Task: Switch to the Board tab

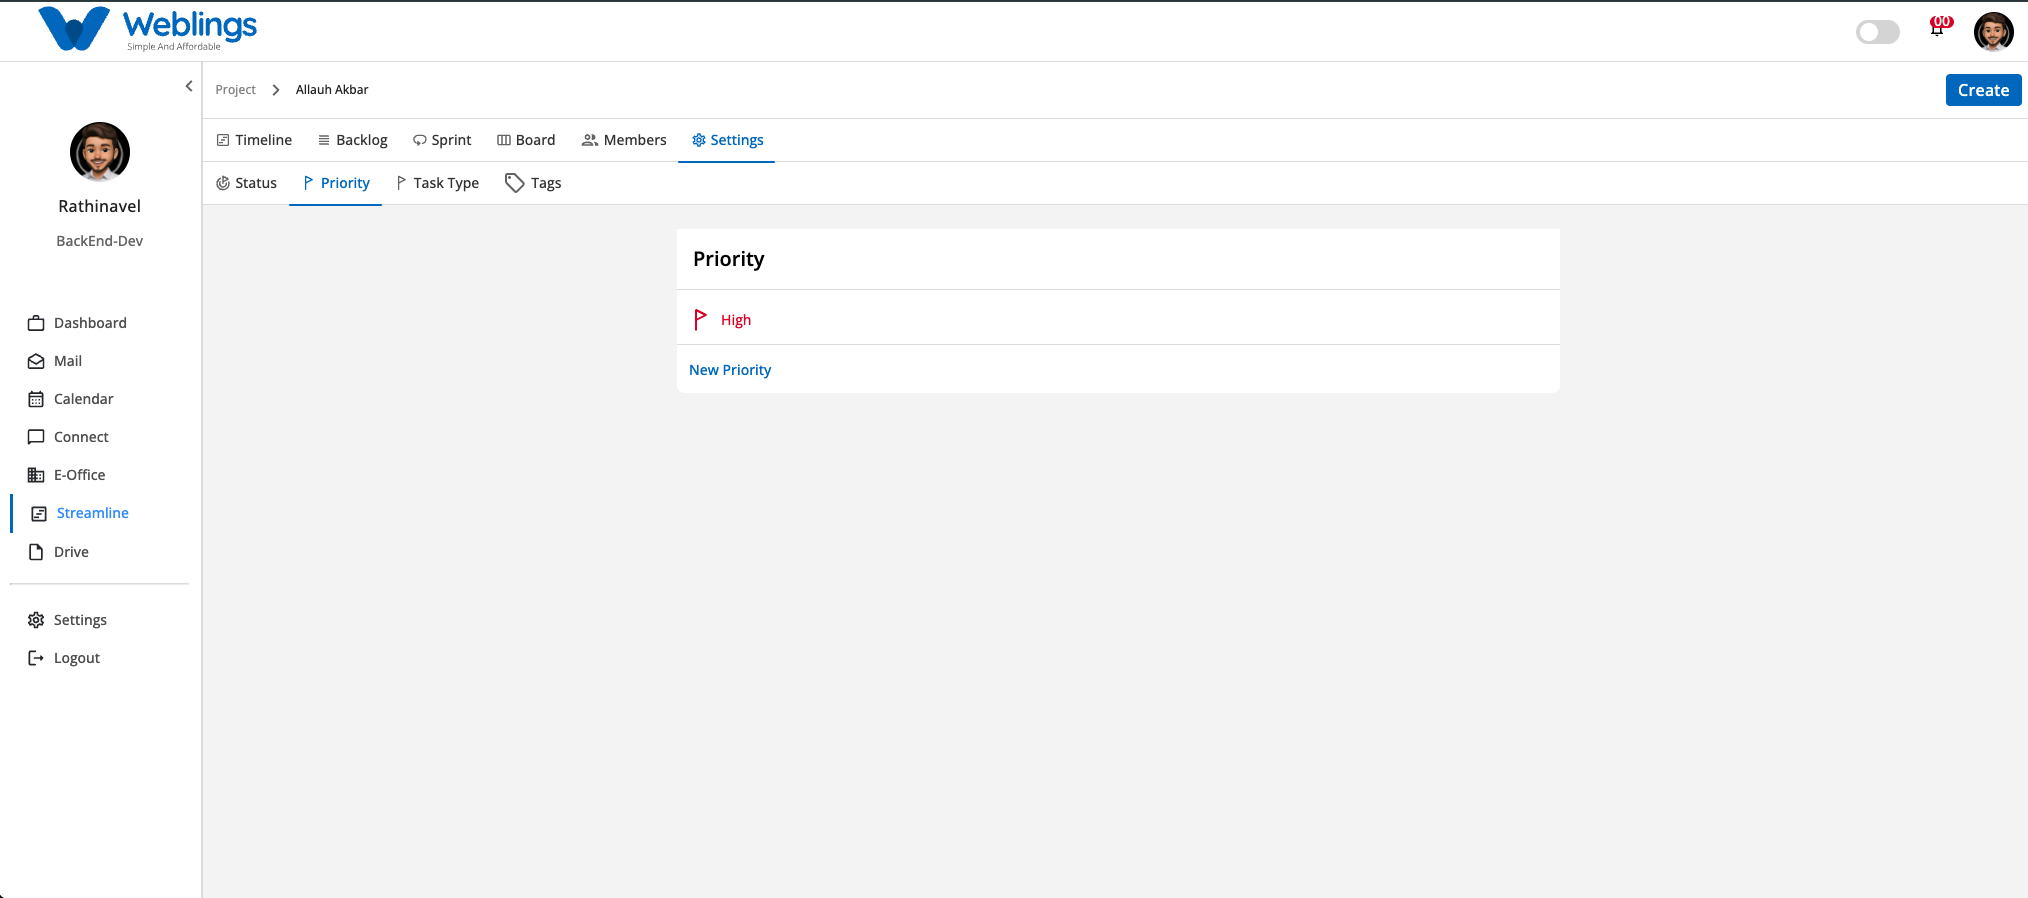Action: tap(526, 140)
